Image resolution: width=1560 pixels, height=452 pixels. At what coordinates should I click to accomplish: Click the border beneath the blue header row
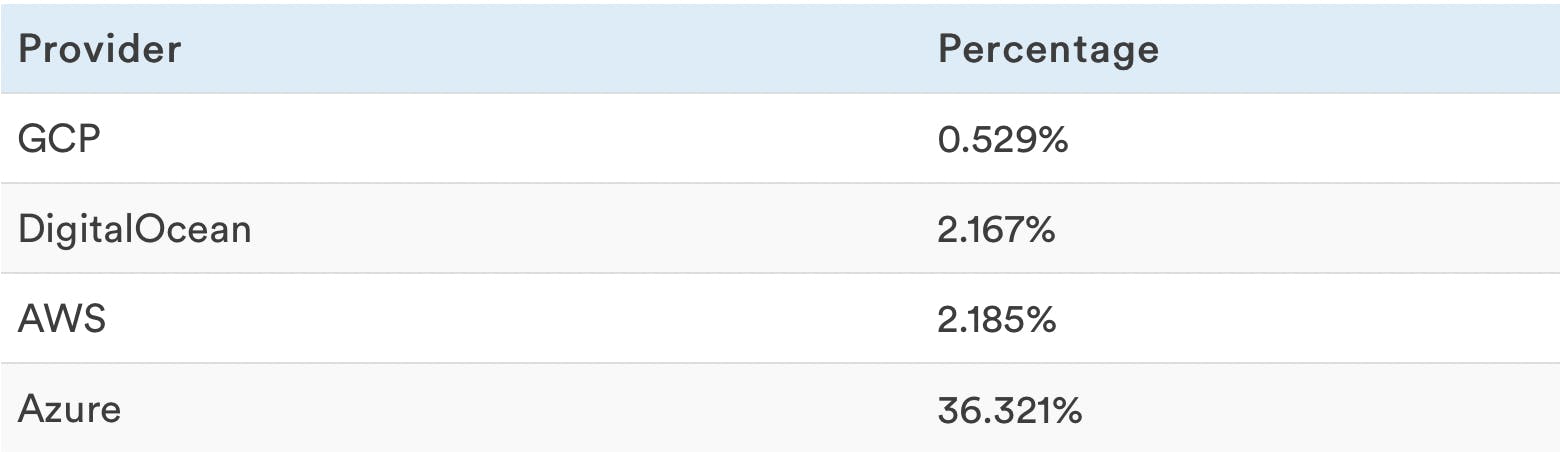[780, 93]
